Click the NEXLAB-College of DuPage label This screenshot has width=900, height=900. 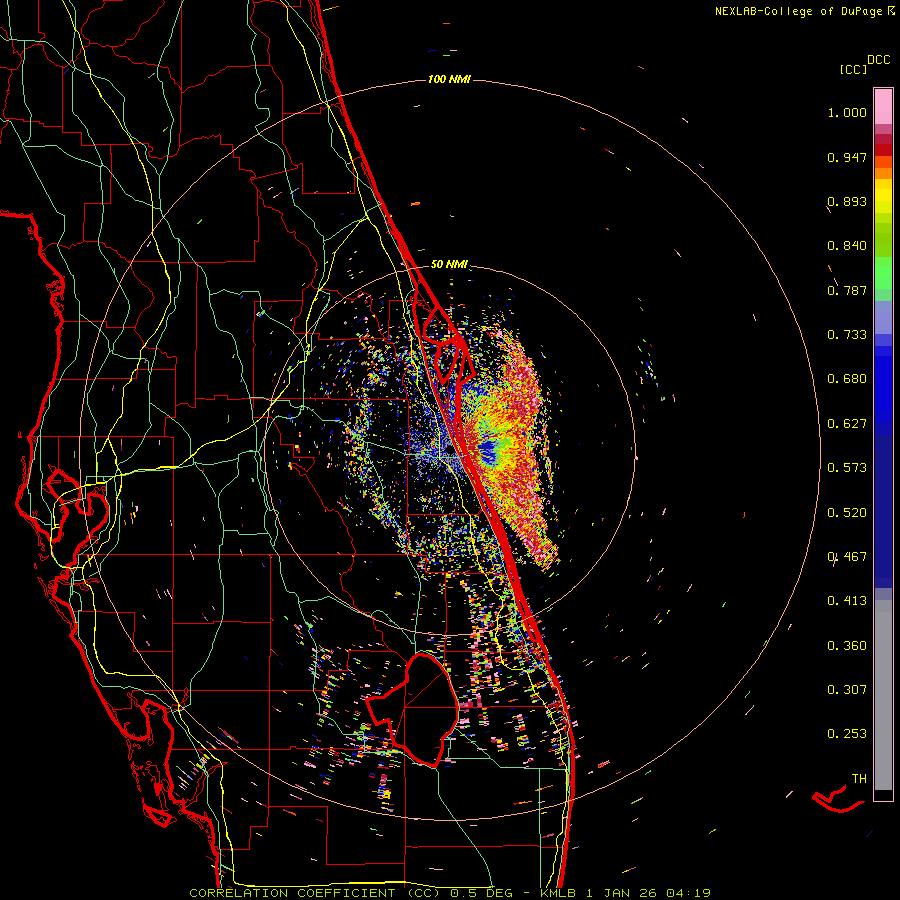[x=798, y=11]
